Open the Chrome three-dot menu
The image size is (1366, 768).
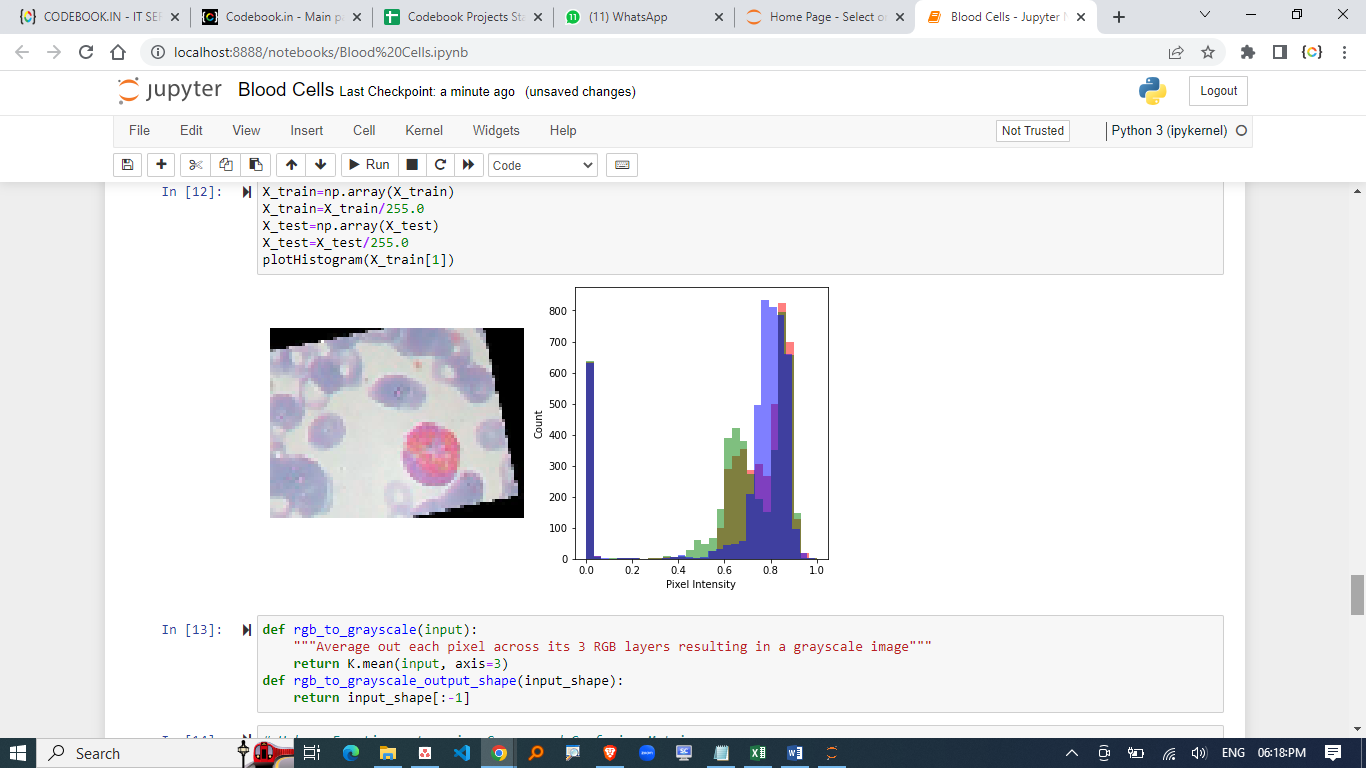point(1346,52)
